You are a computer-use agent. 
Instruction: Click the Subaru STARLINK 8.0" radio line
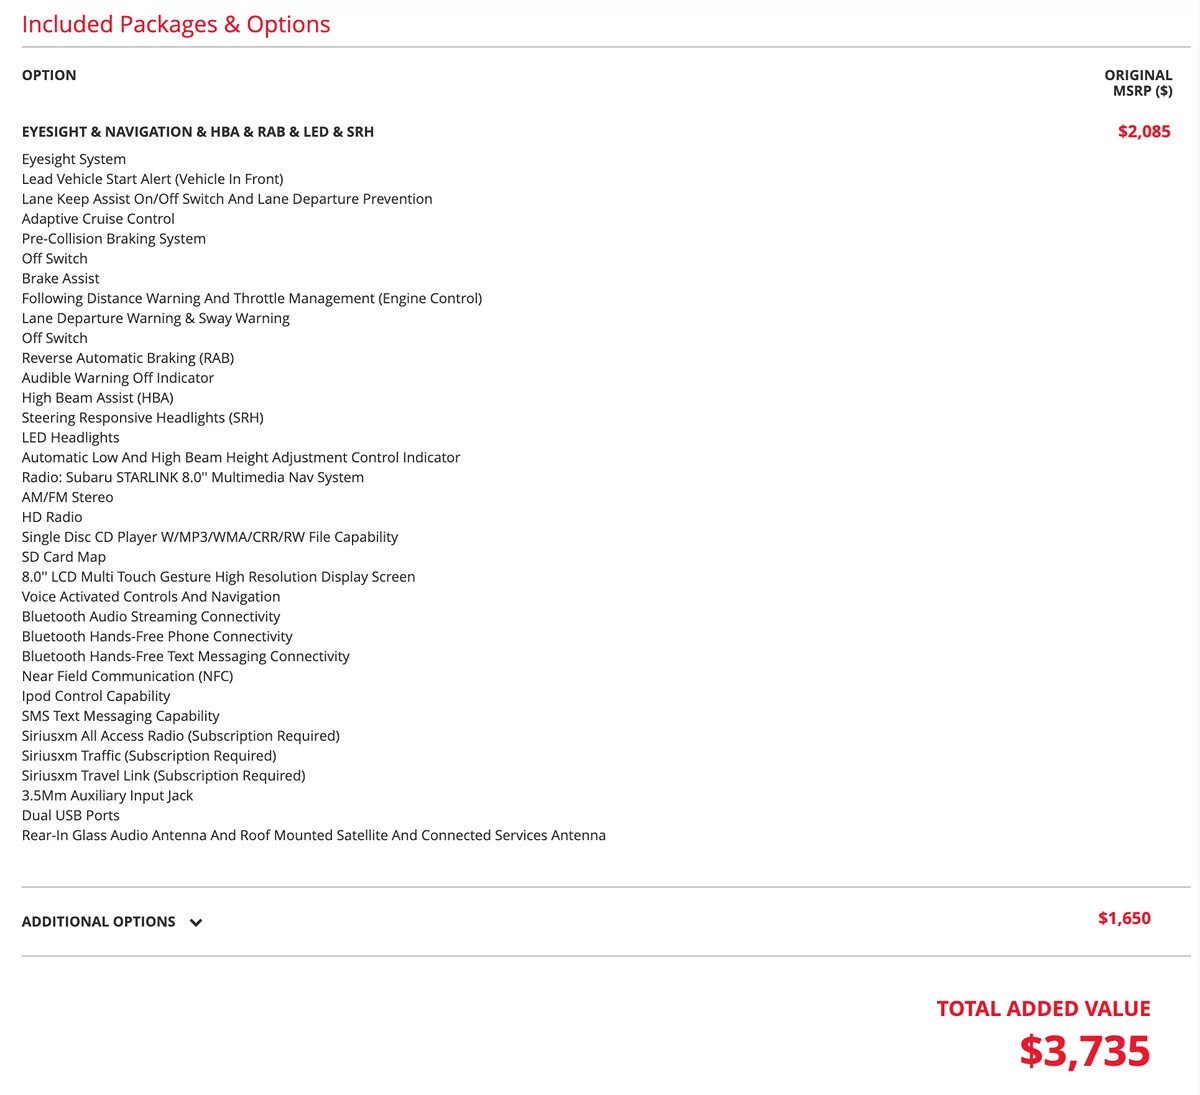pyautogui.click(x=193, y=477)
